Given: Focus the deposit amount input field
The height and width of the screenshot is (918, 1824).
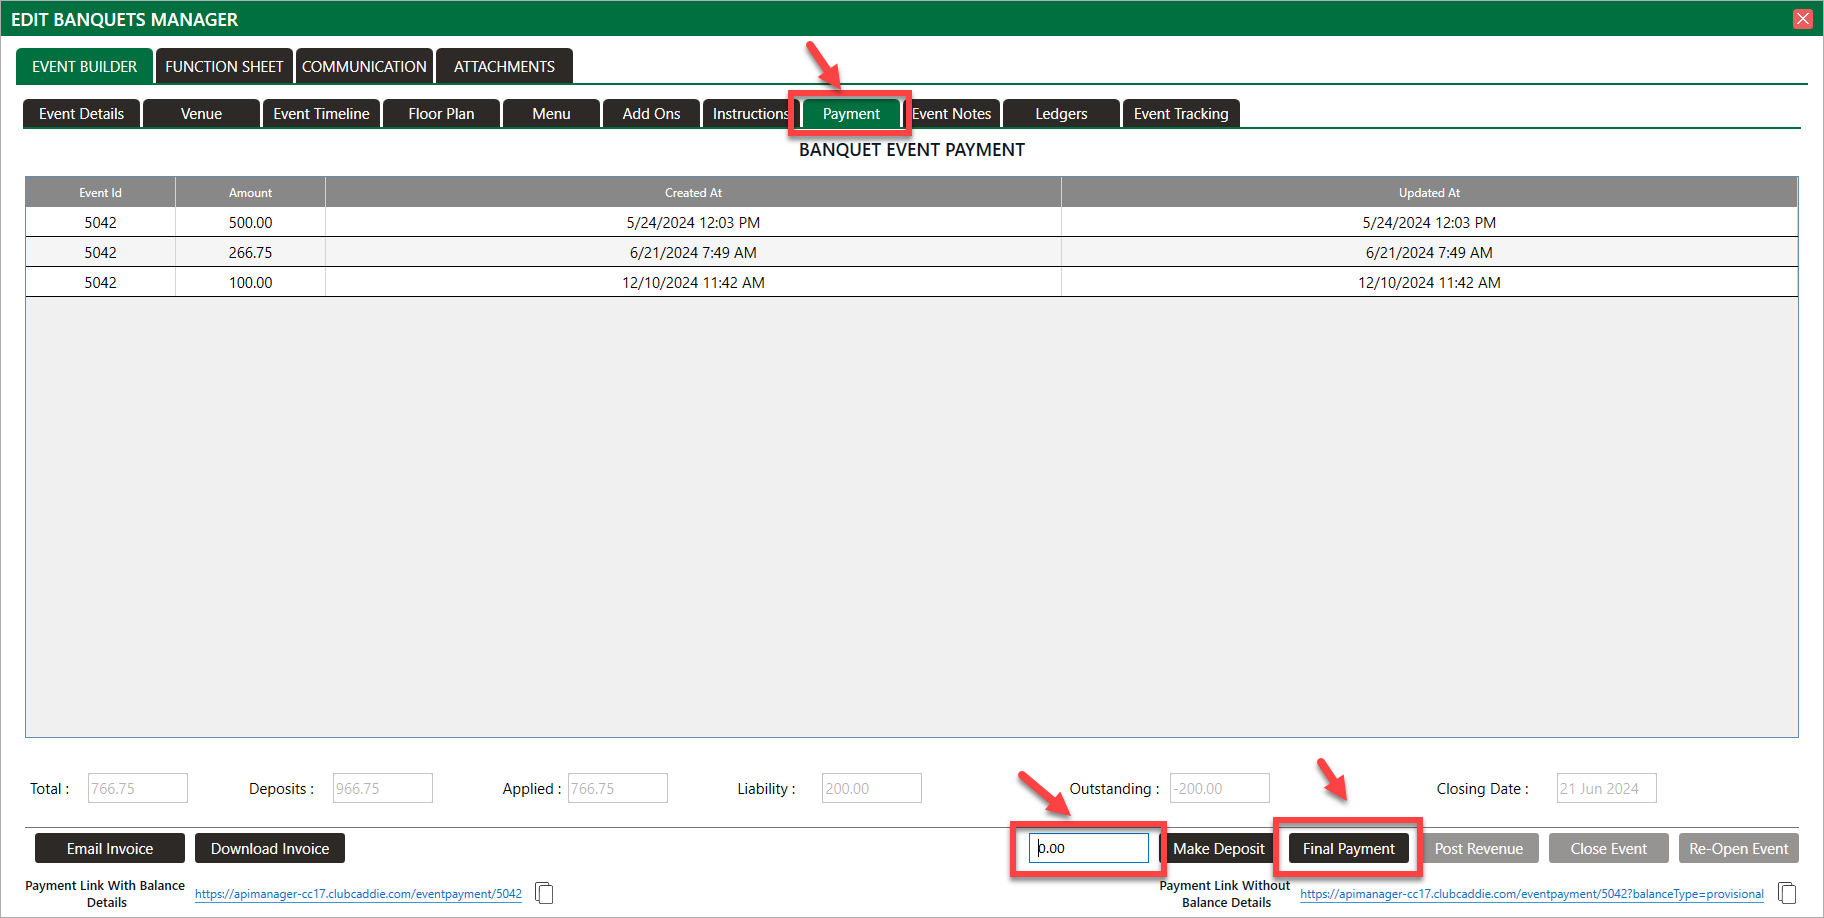Looking at the screenshot, I should click(x=1089, y=849).
